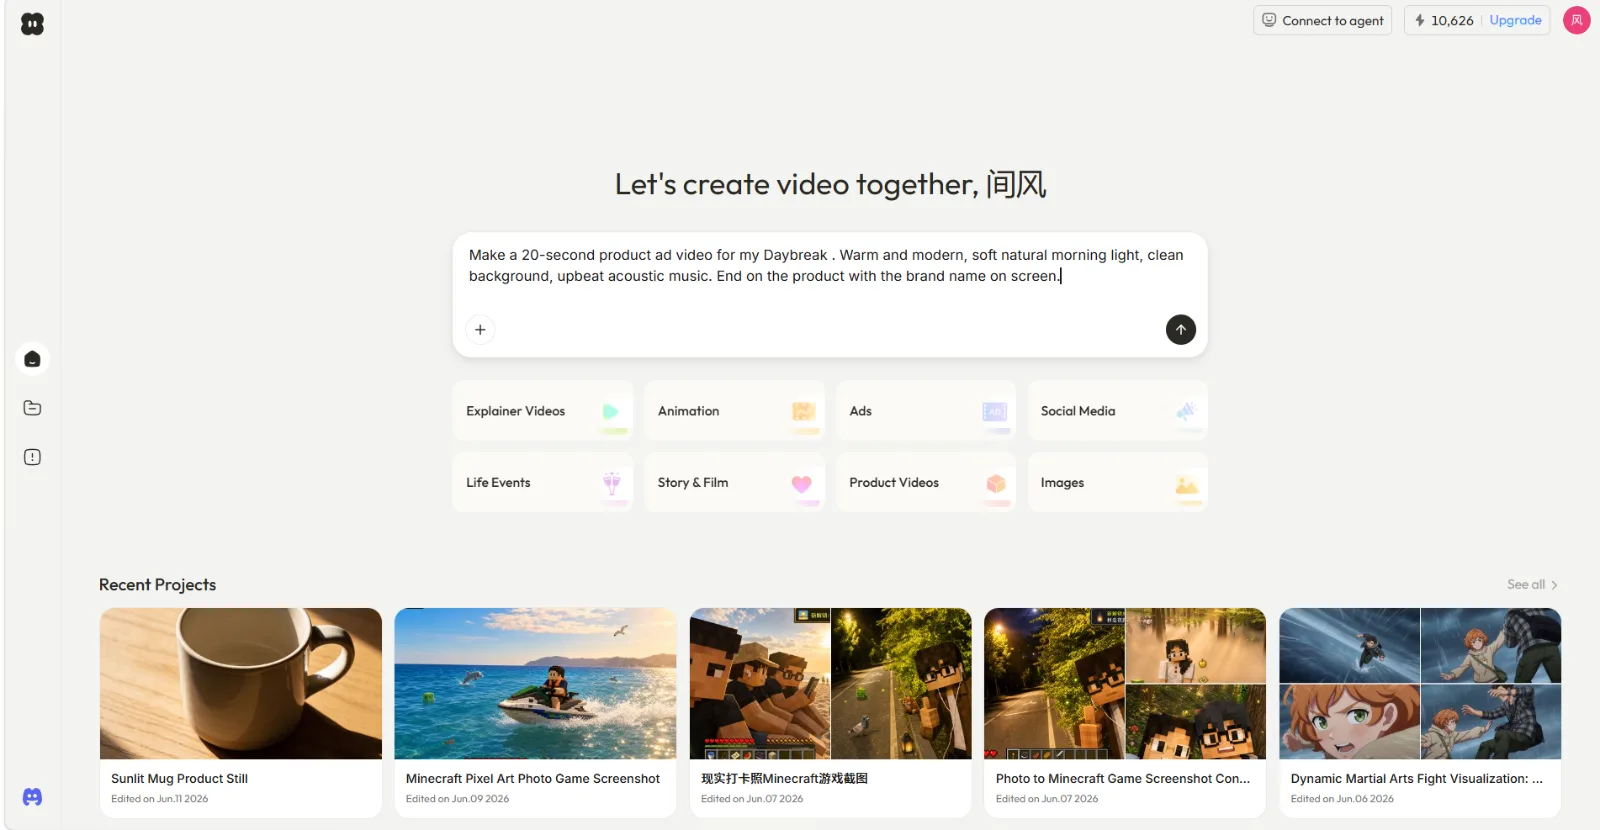
Task: Select the Animation category
Action: 734,411
